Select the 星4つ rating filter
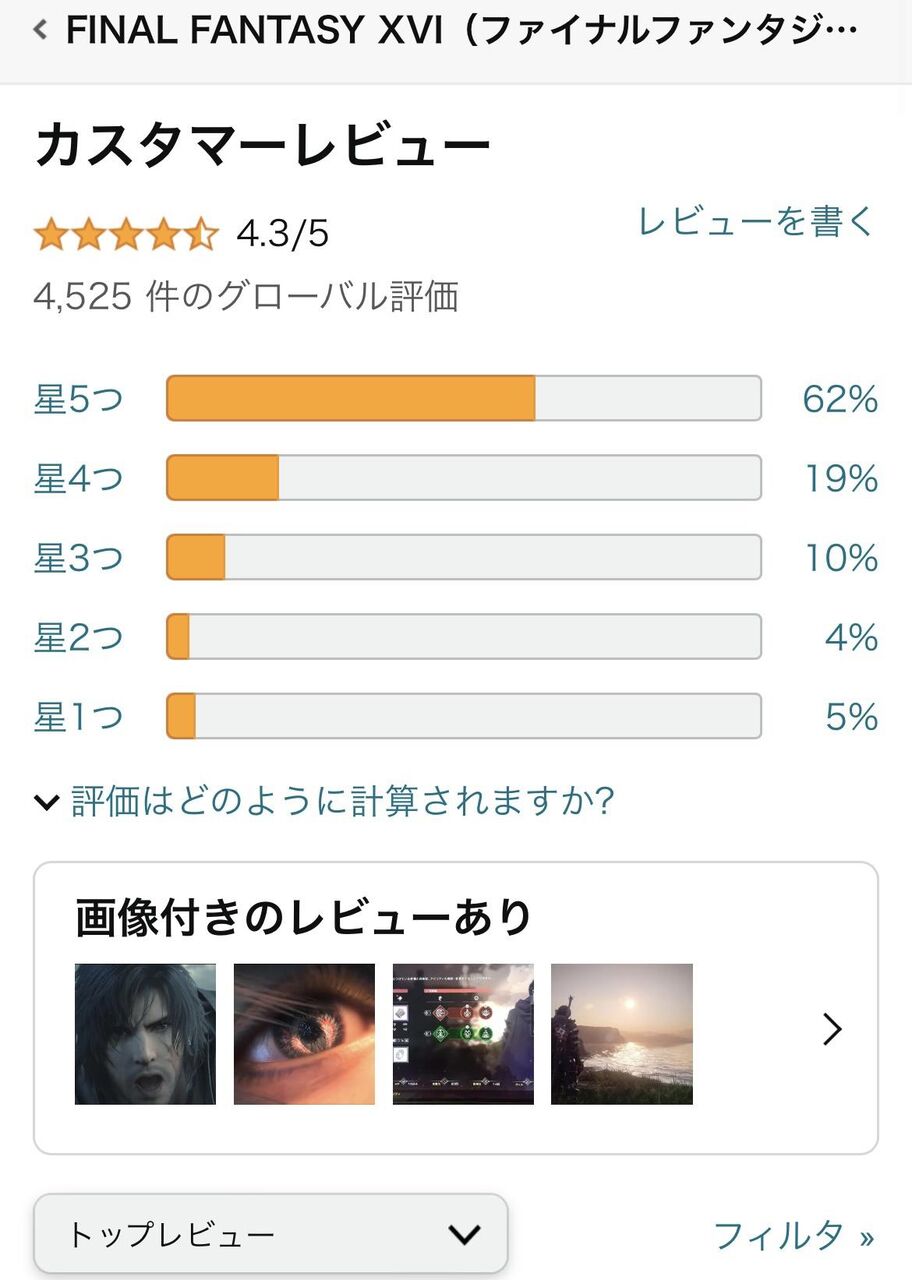The image size is (912, 1280). click(78, 478)
